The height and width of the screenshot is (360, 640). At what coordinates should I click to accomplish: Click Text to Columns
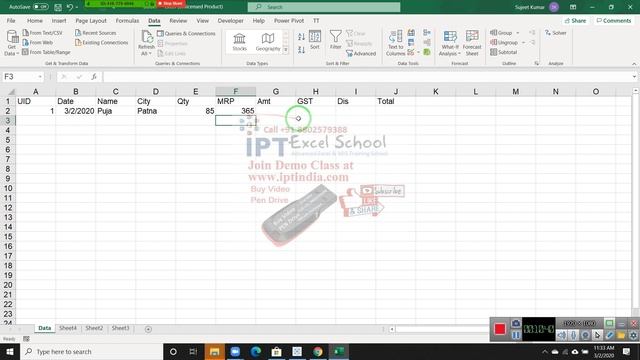coord(395,43)
